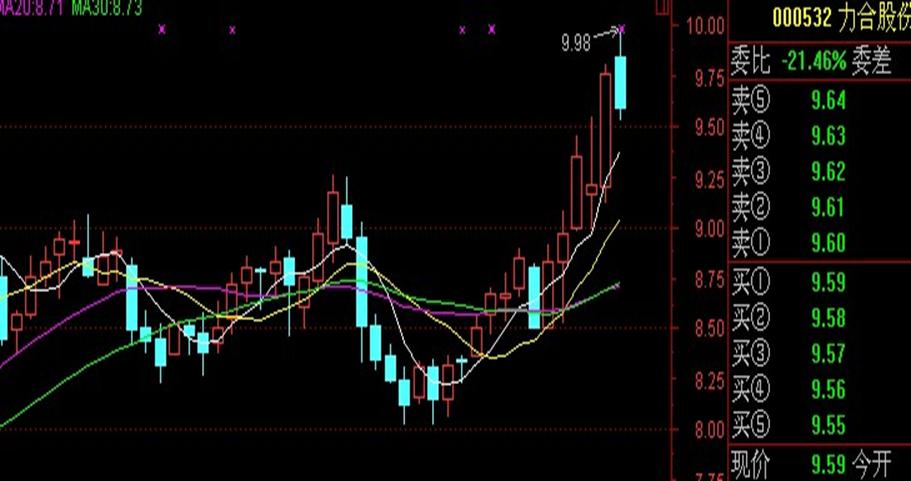This screenshot has height=481, width=911.
Task: Click the 9.50 price axis label
Action: pyautogui.click(x=710, y=128)
